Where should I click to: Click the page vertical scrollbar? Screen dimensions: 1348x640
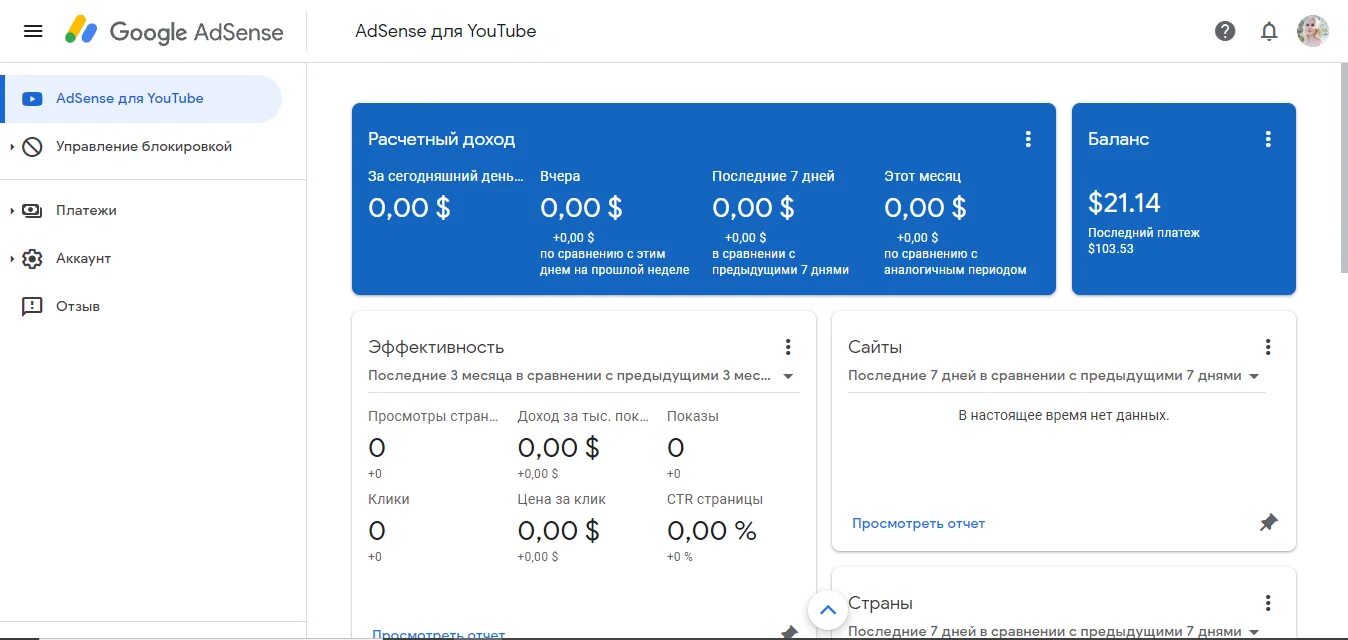point(1342,170)
